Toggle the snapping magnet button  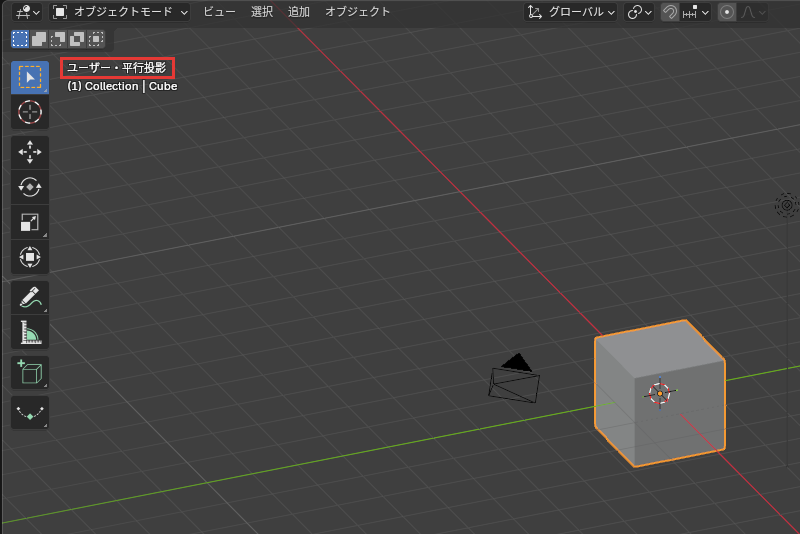point(669,12)
